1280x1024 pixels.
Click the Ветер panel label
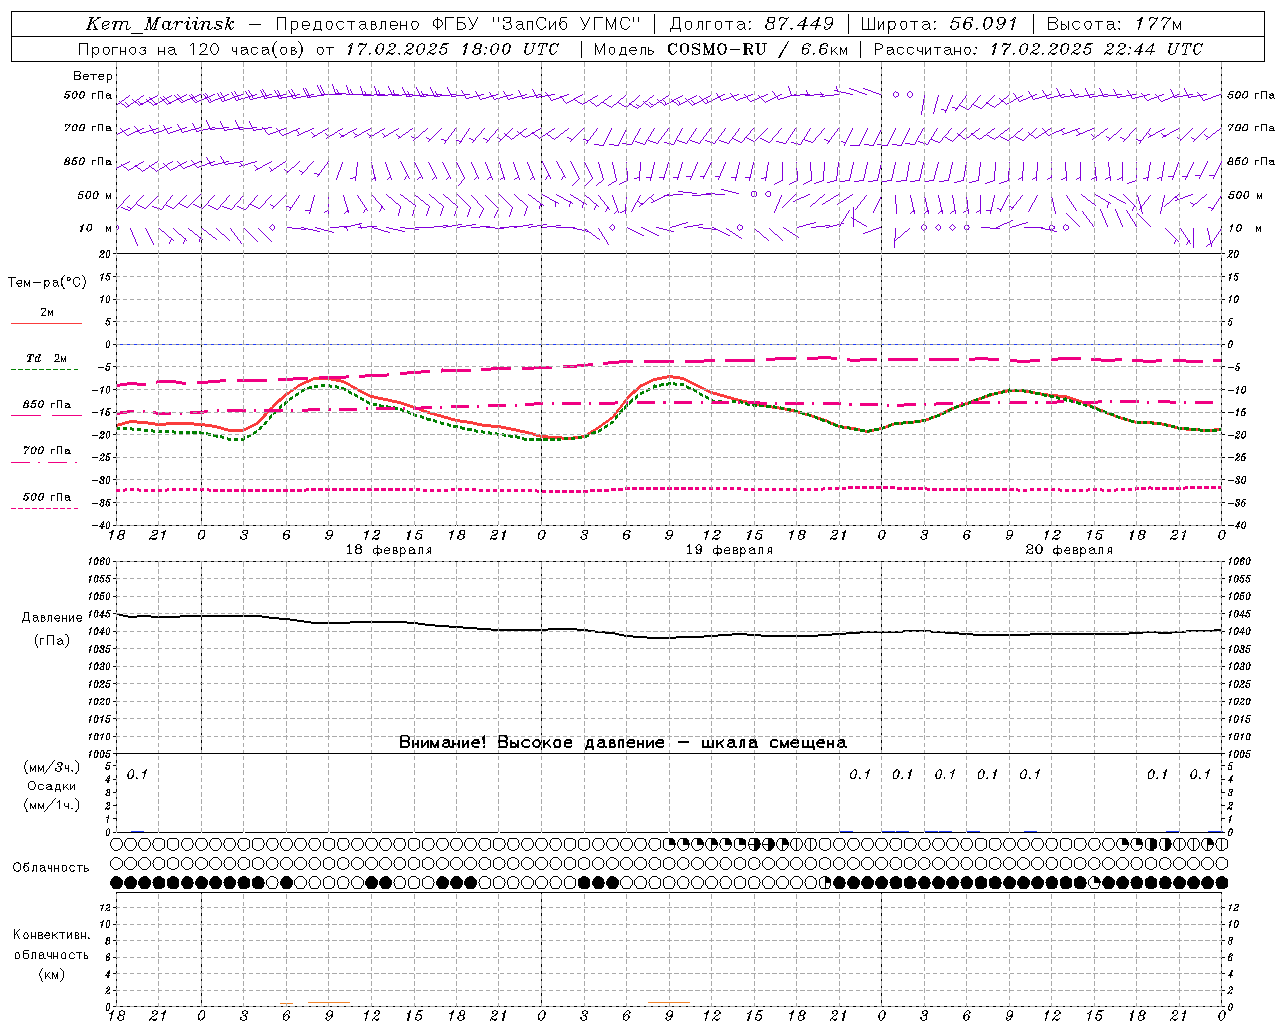[93, 76]
